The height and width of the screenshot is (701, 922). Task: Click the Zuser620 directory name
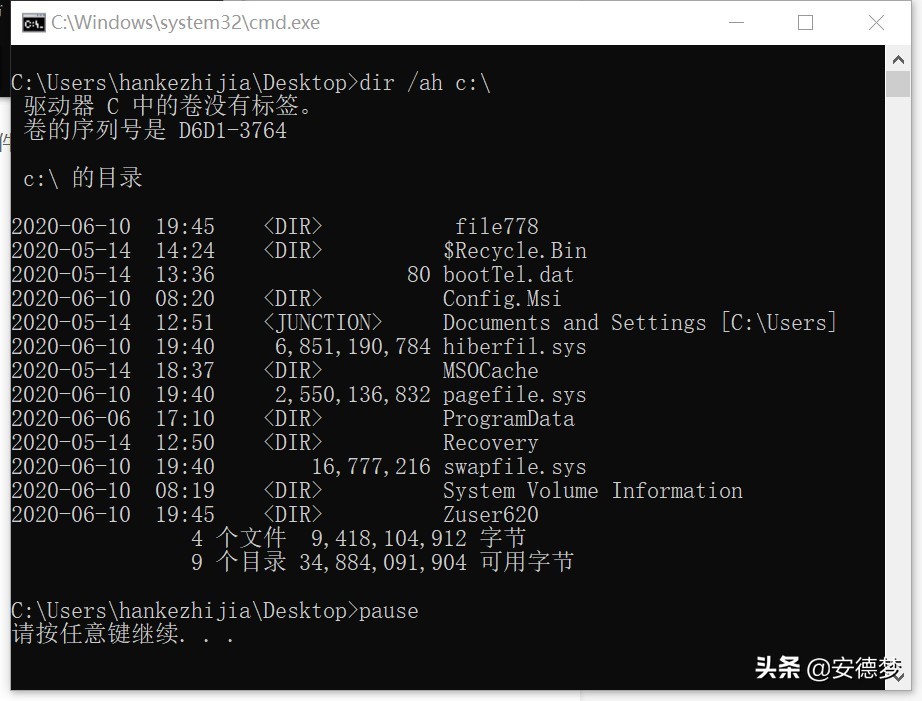[x=490, y=515]
